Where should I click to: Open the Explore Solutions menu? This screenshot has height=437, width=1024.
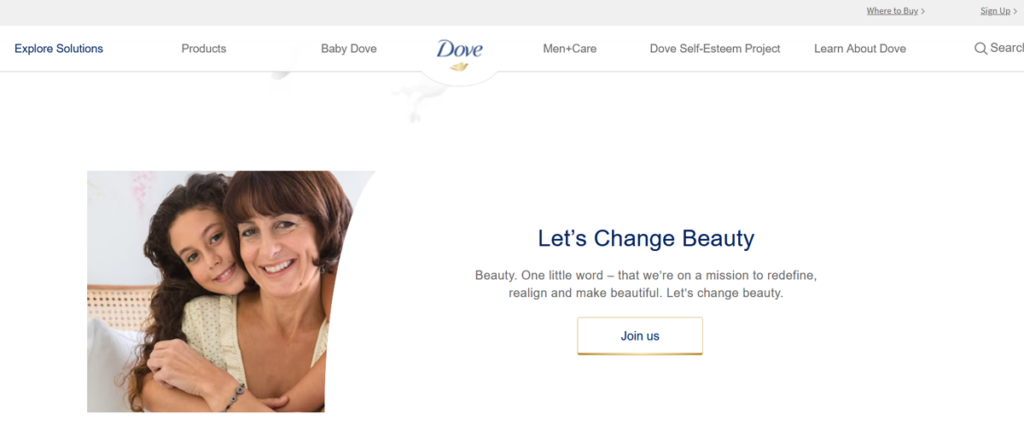point(59,48)
